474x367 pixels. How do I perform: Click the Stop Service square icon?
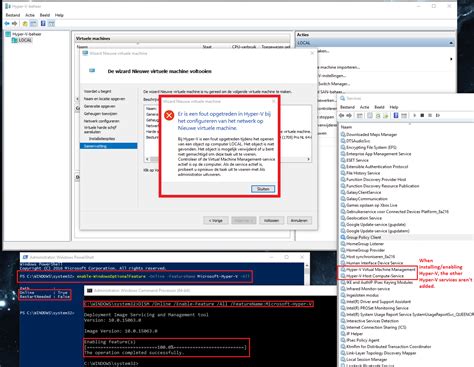tap(422, 115)
